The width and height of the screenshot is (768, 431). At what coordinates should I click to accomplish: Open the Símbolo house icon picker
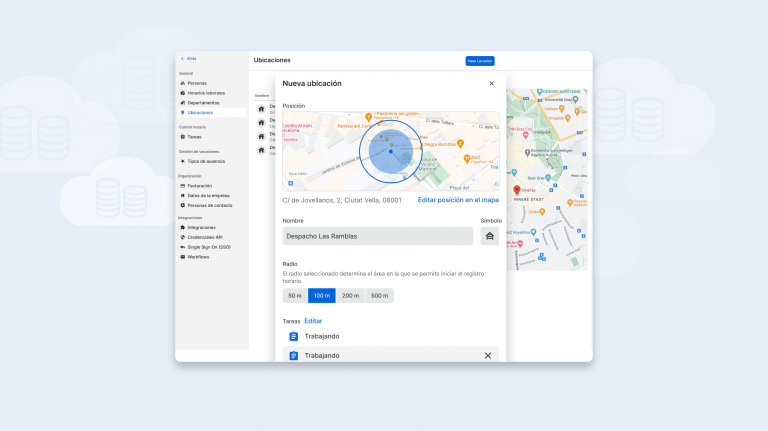point(489,236)
